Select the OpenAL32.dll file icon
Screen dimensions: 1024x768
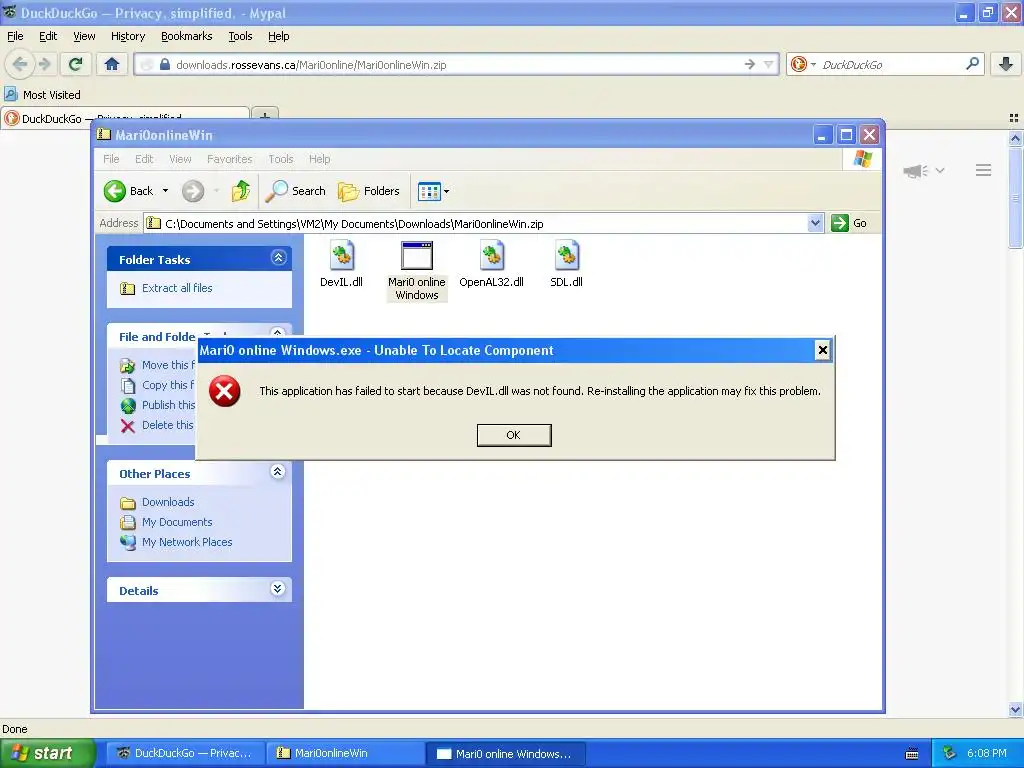[x=492, y=255]
